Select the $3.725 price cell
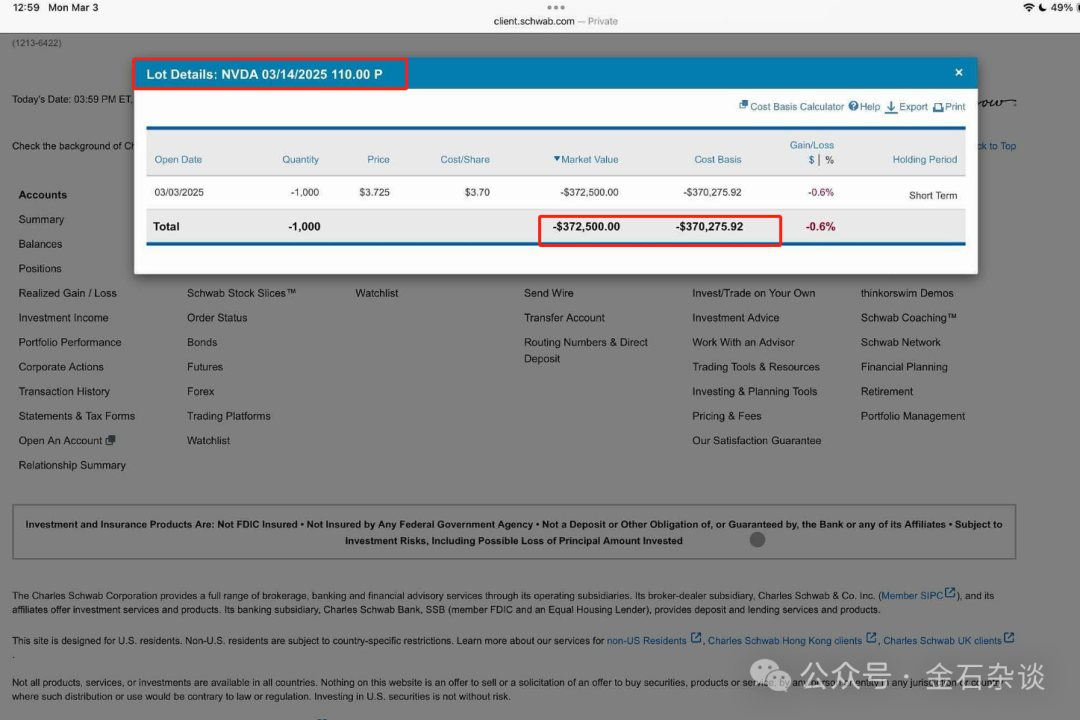This screenshot has width=1080, height=720. click(374, 192)
